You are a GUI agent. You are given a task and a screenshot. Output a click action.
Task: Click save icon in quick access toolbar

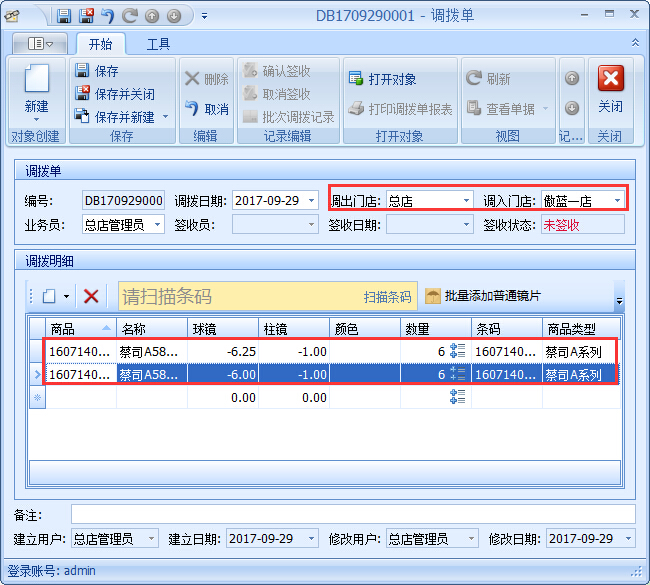click(x=64, y=16)
